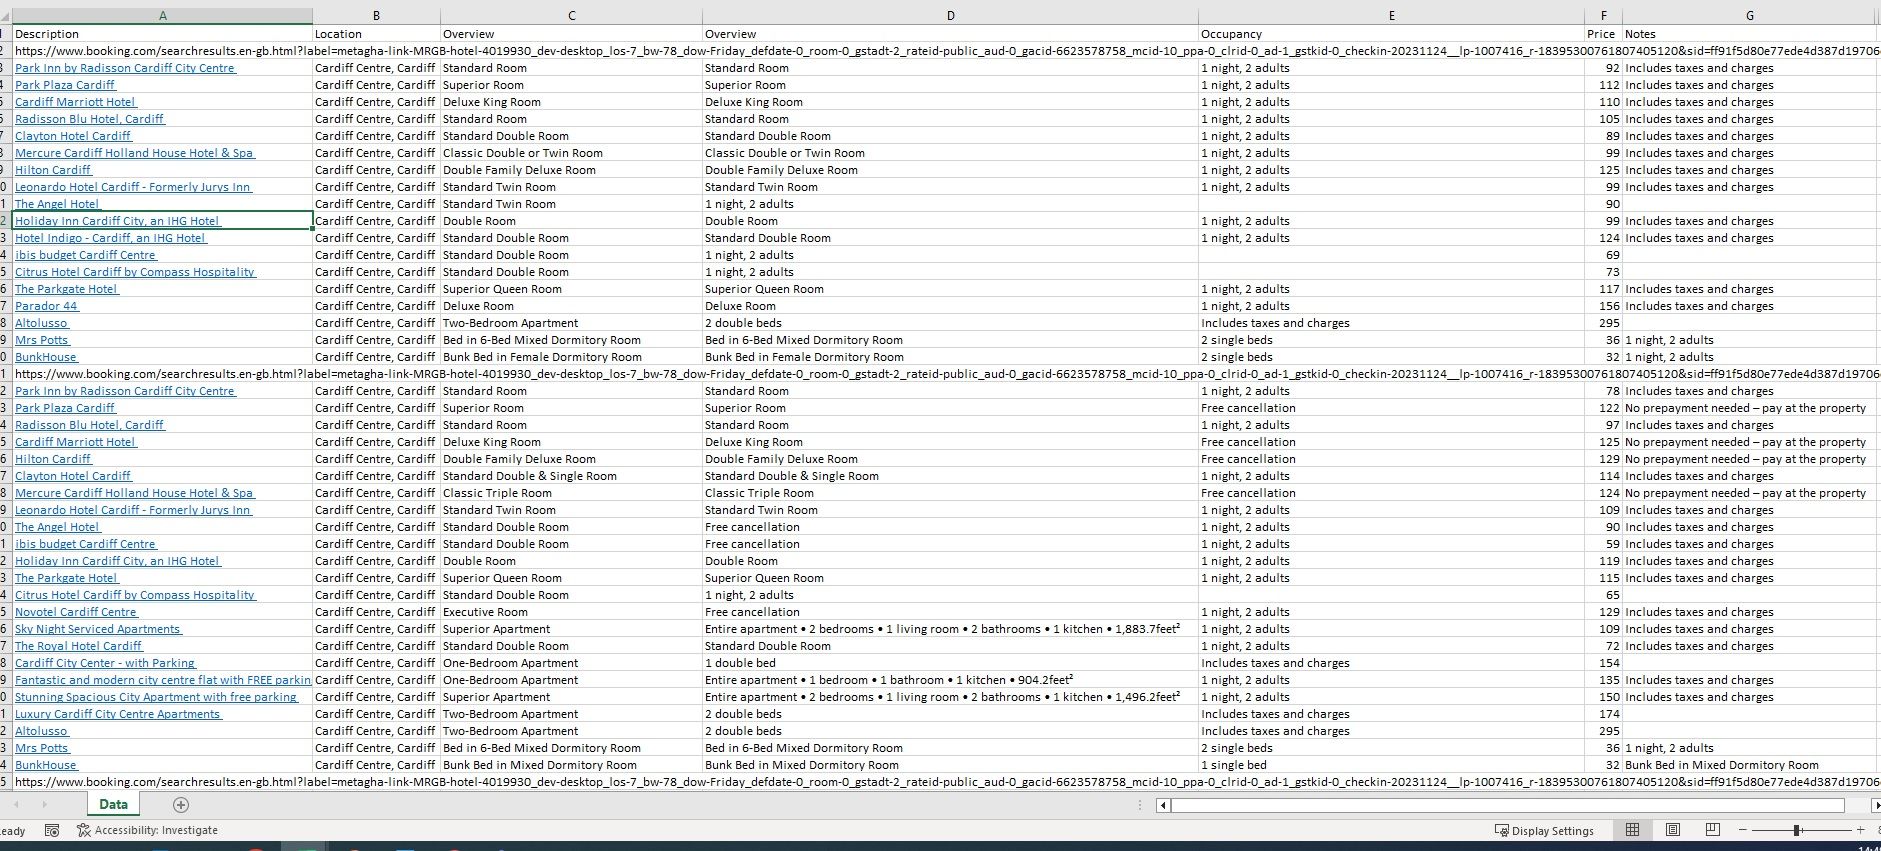Open The Royal Hotel Cardiff link
Image resolution: width=1881 pixels, height=851 pixels.
pyautogui.click(x=79, y=646)
